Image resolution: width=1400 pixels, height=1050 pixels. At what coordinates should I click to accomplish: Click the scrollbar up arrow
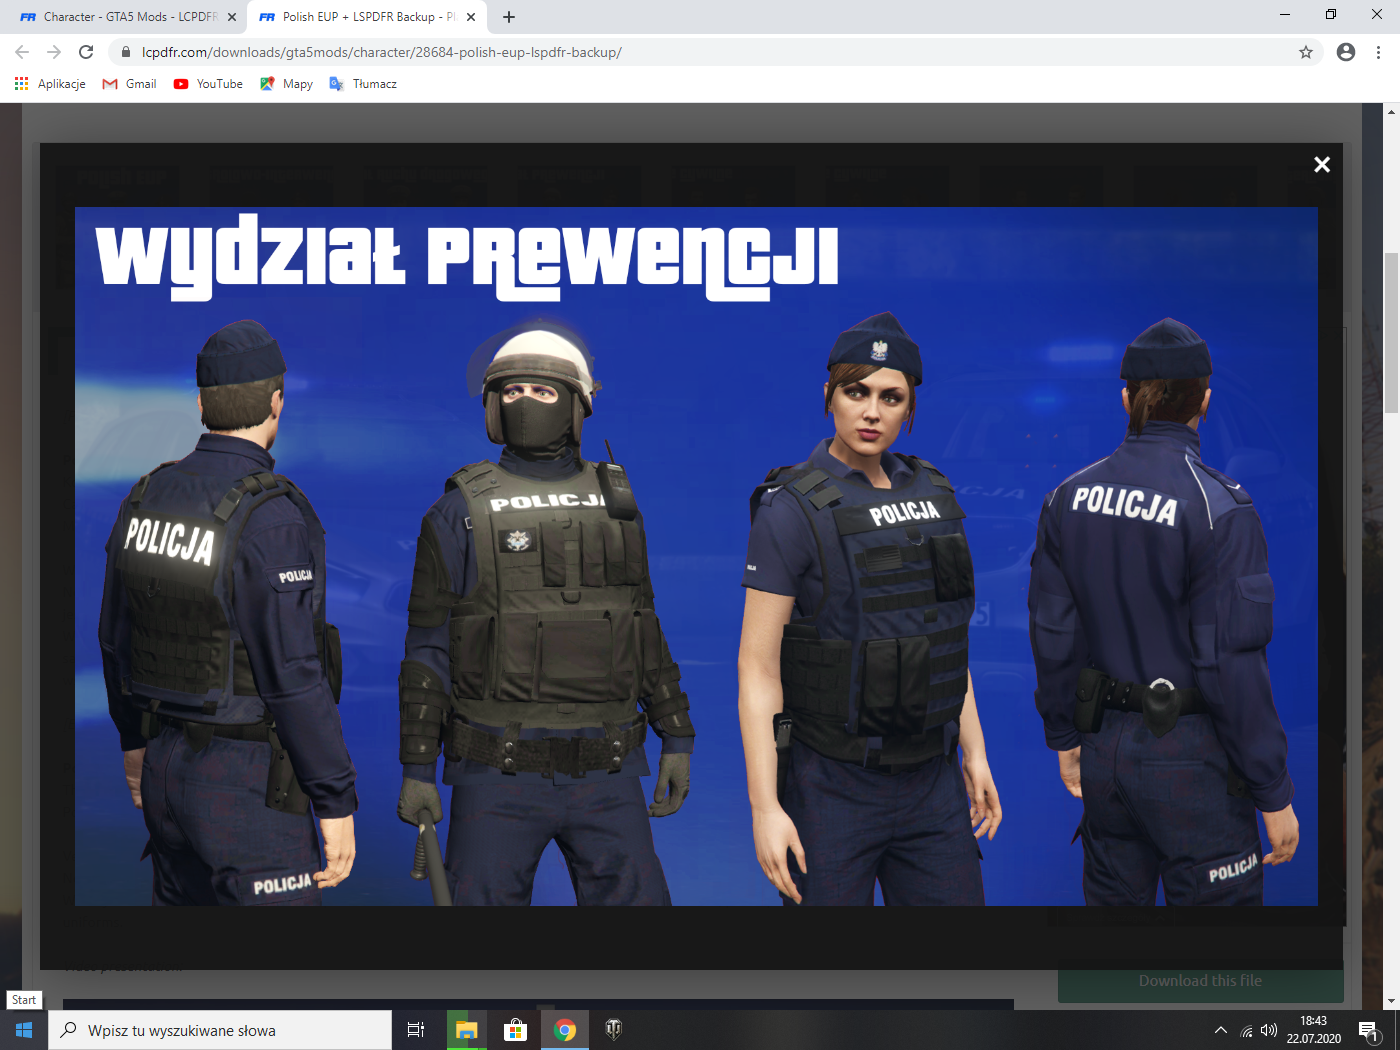point(1391,111)
